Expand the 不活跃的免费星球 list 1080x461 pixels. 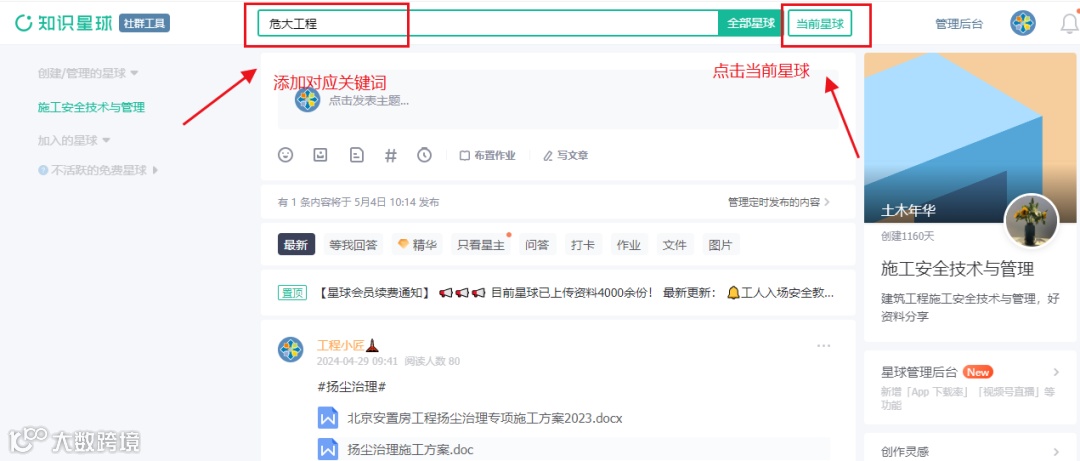coord(104,170)
